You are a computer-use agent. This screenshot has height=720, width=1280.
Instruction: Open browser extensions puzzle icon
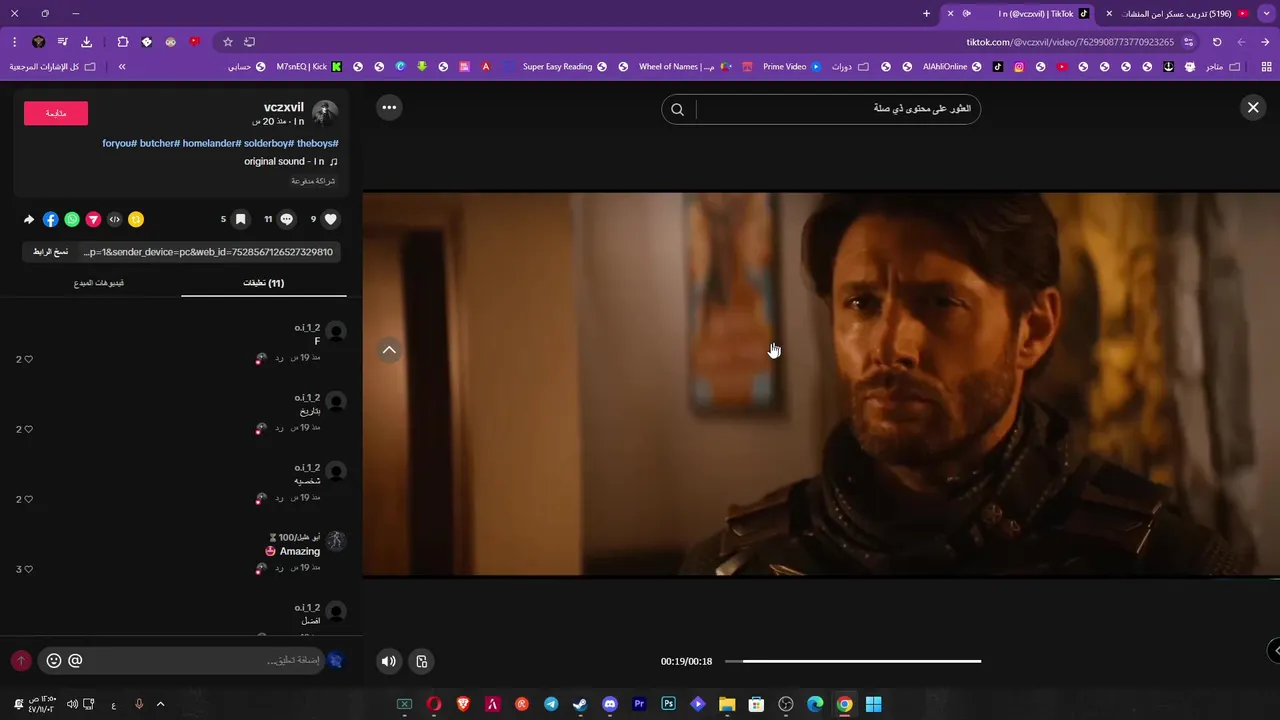click(123, 42)
